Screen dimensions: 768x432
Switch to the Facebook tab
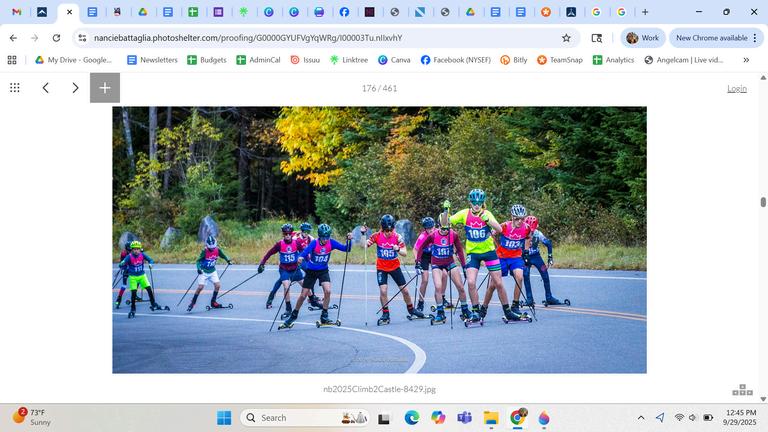(344, 12)
